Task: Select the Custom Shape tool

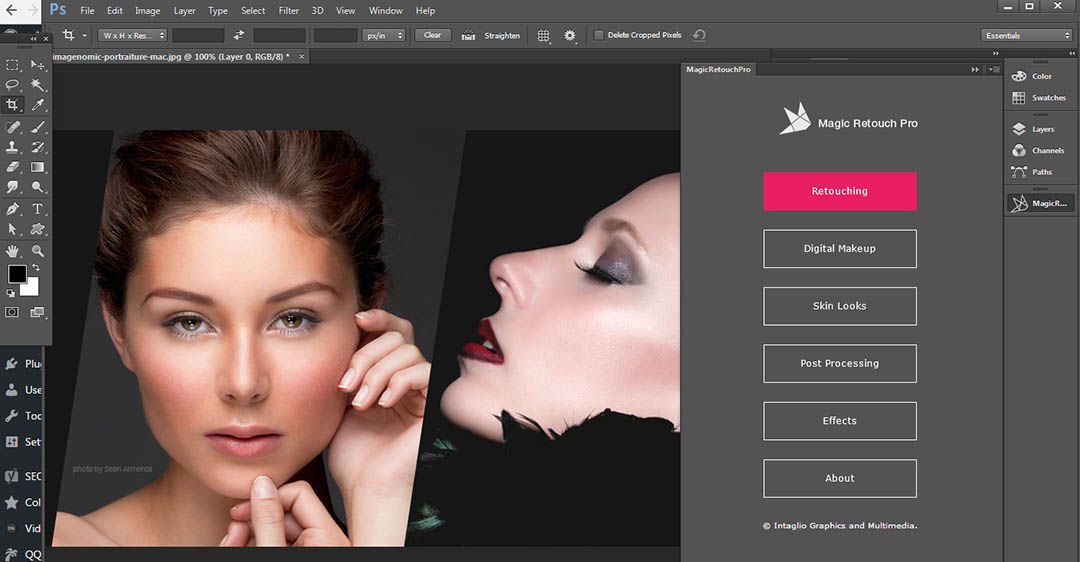Action: [38, 229]
